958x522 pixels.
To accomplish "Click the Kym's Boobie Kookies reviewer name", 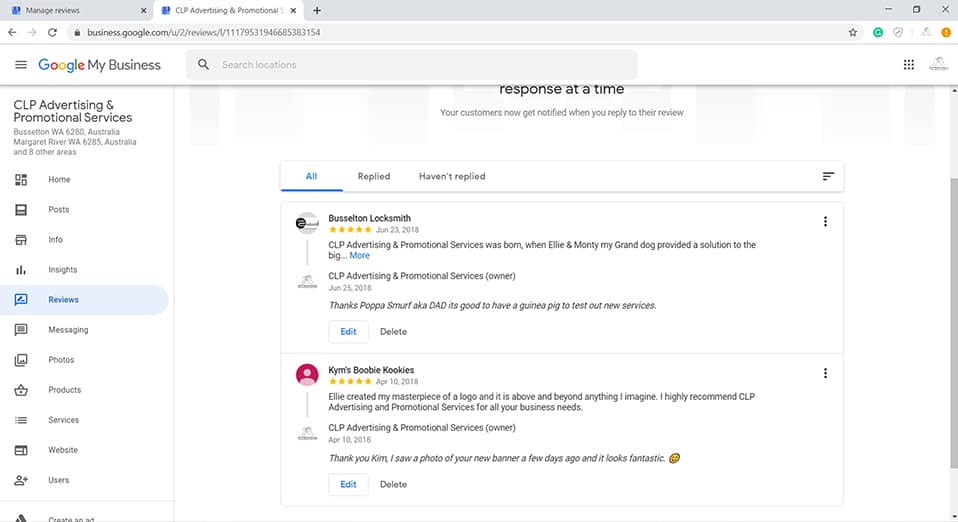I will coord(371,370).
